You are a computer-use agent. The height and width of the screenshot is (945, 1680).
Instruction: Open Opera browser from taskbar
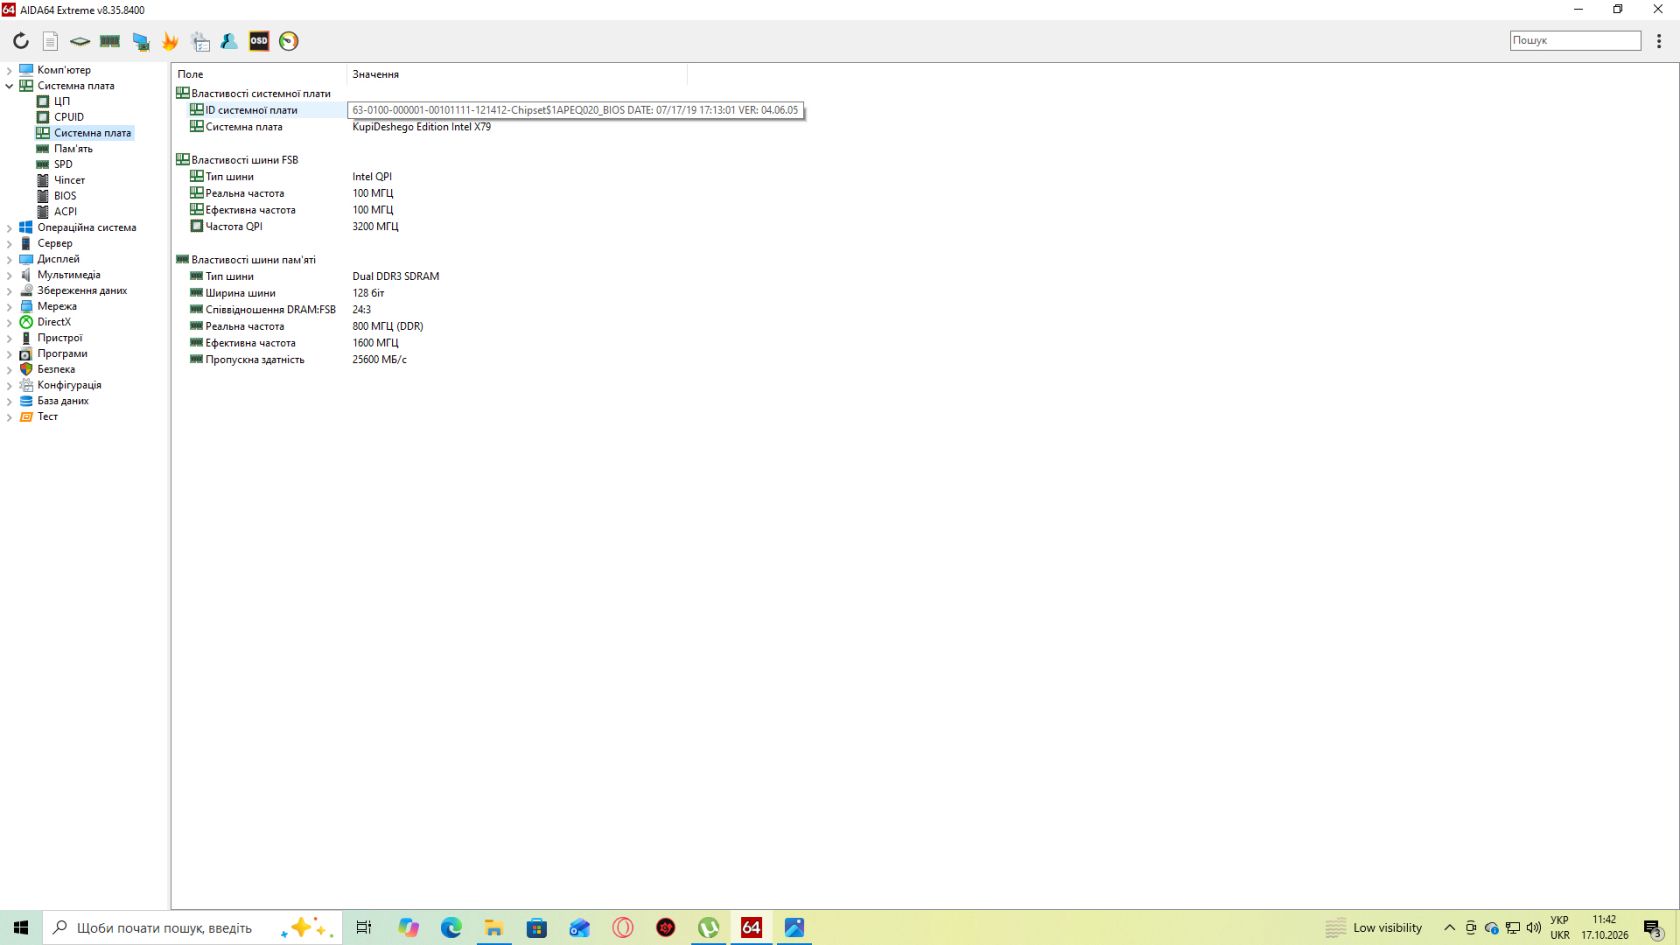tap(623, 928)
